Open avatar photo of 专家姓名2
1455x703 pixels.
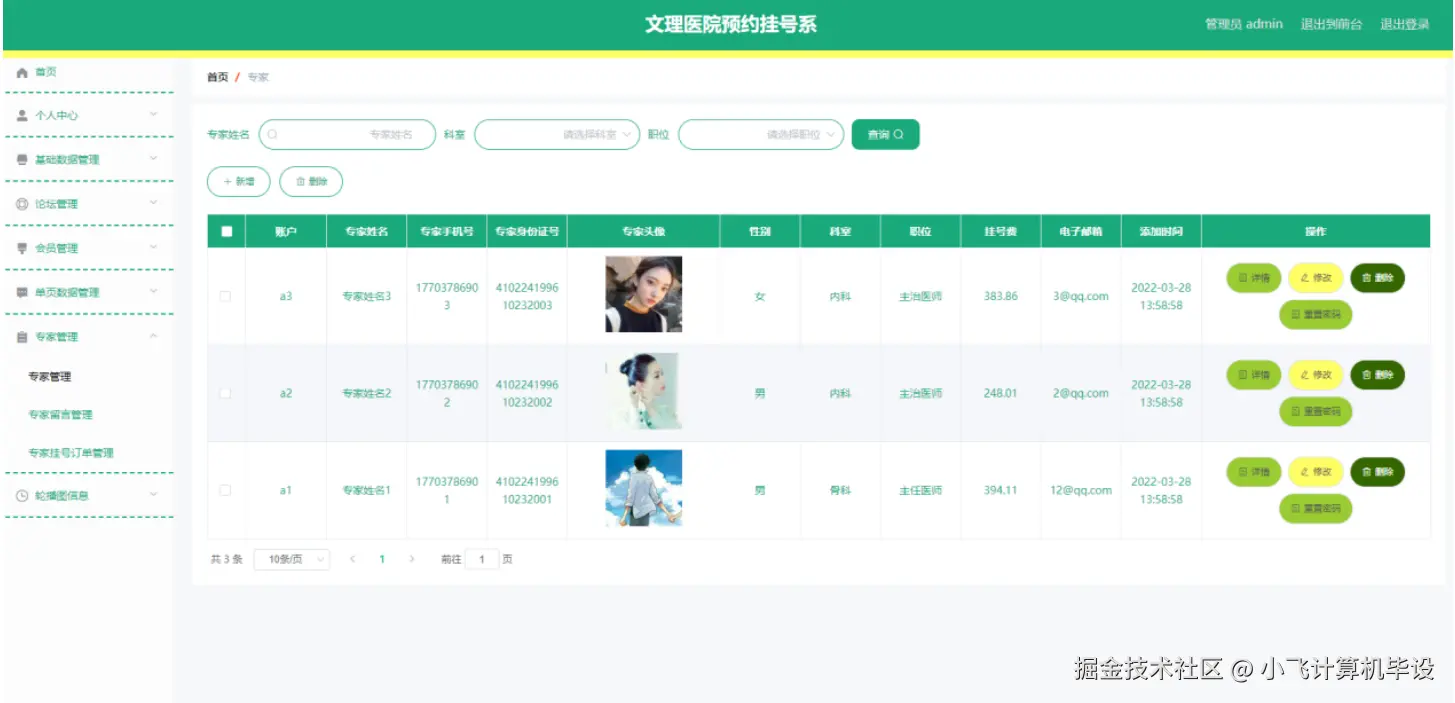(x=643, y=391)
